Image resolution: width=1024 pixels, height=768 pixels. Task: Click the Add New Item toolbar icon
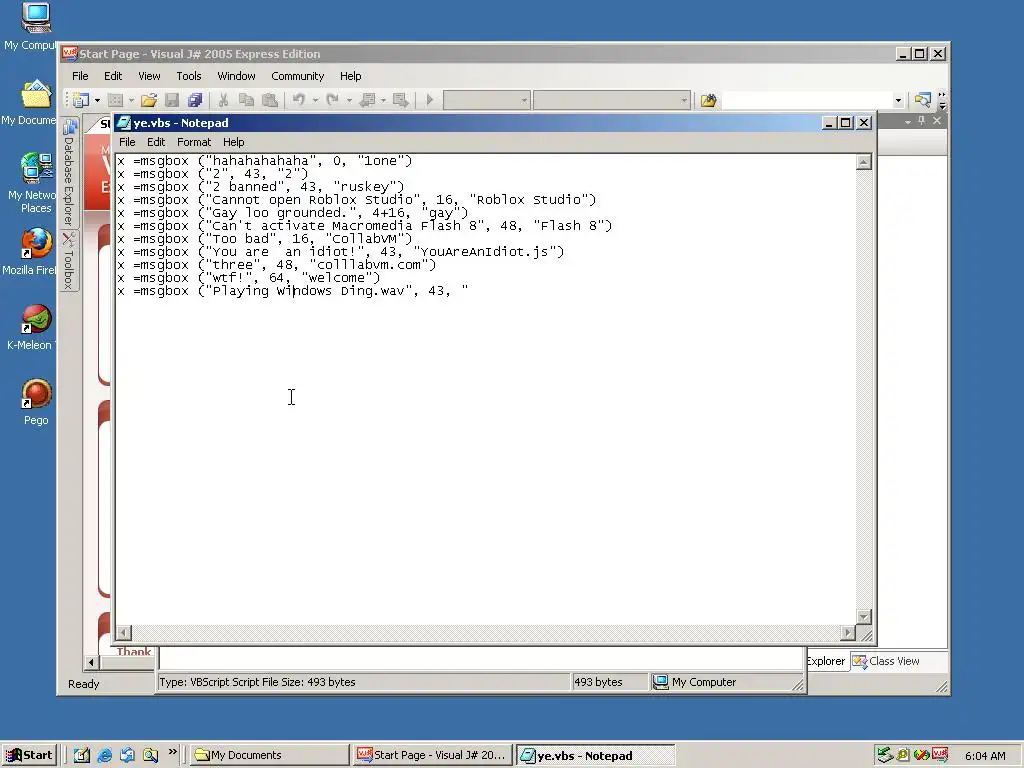click(115, 100)
